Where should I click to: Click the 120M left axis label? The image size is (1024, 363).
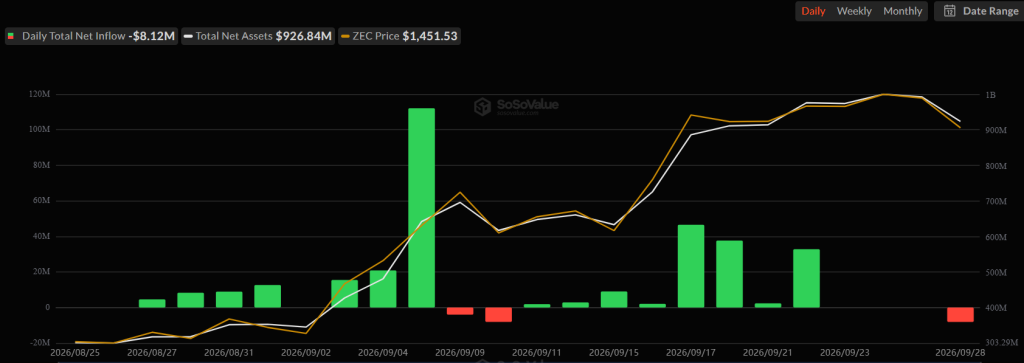(40, 95)
